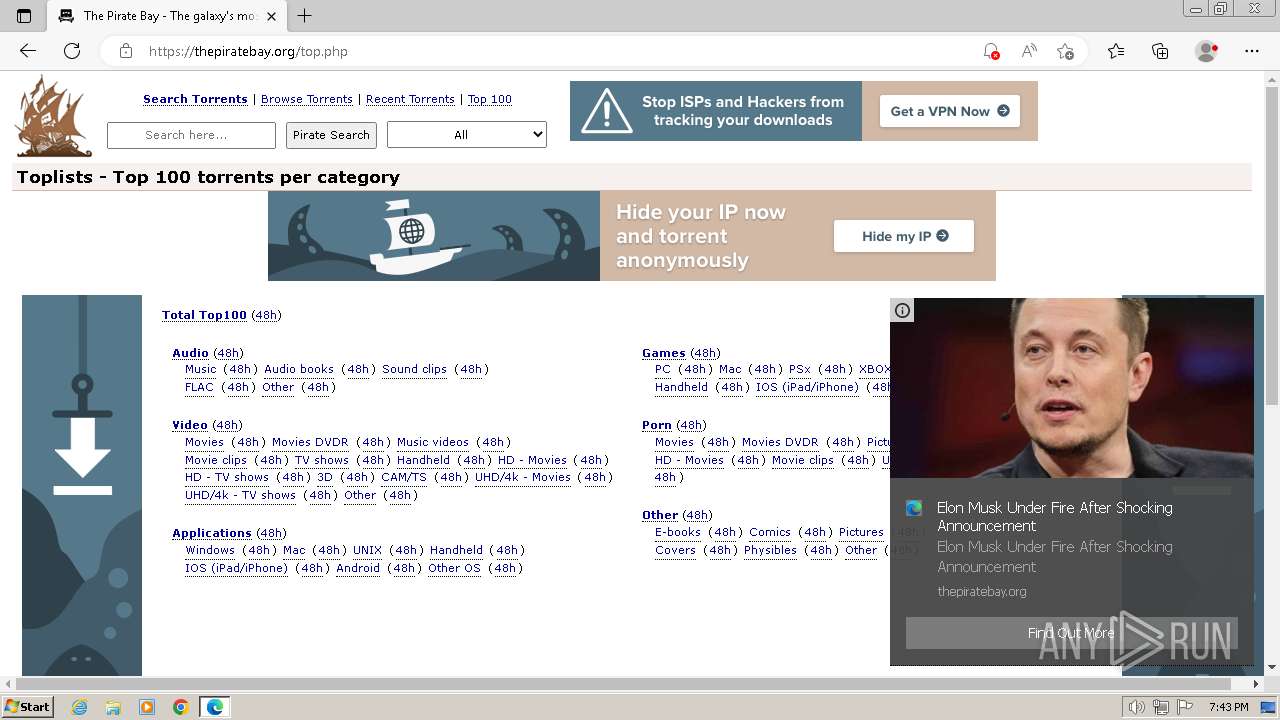Open File Explorer from the taskbar
Image resolution: width=1280 pixels, height=720 pixels.
(113, 707)
